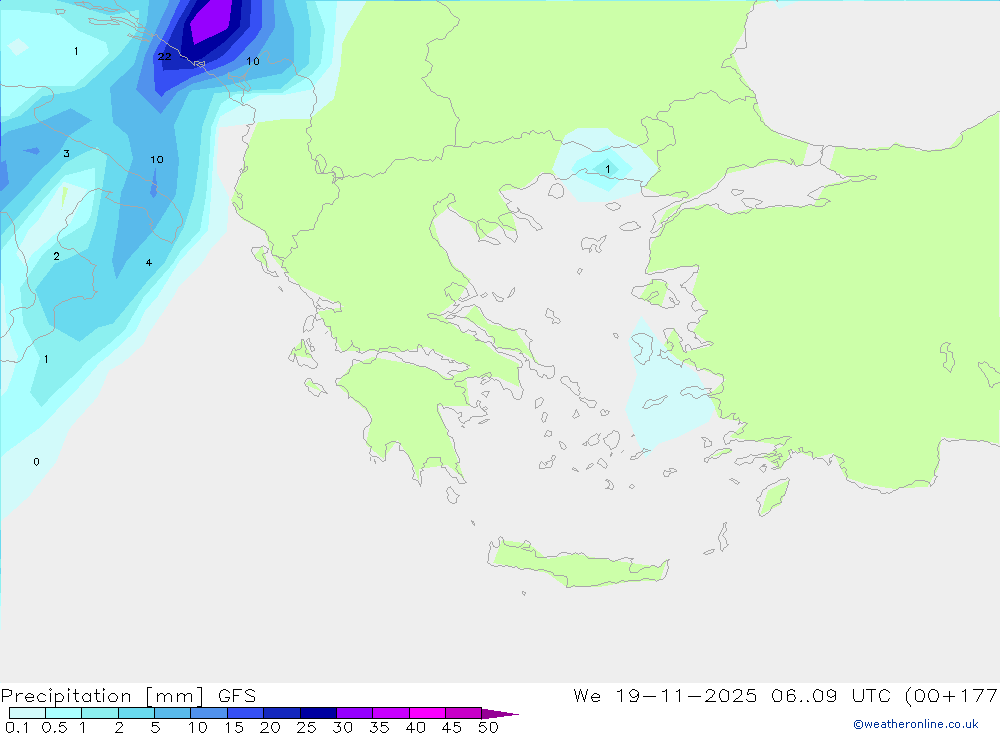The height and width of the screenshot is (733, 1000).
Task: Pick the 30–35 mm purple legend box
Action: tap(355, 713)
